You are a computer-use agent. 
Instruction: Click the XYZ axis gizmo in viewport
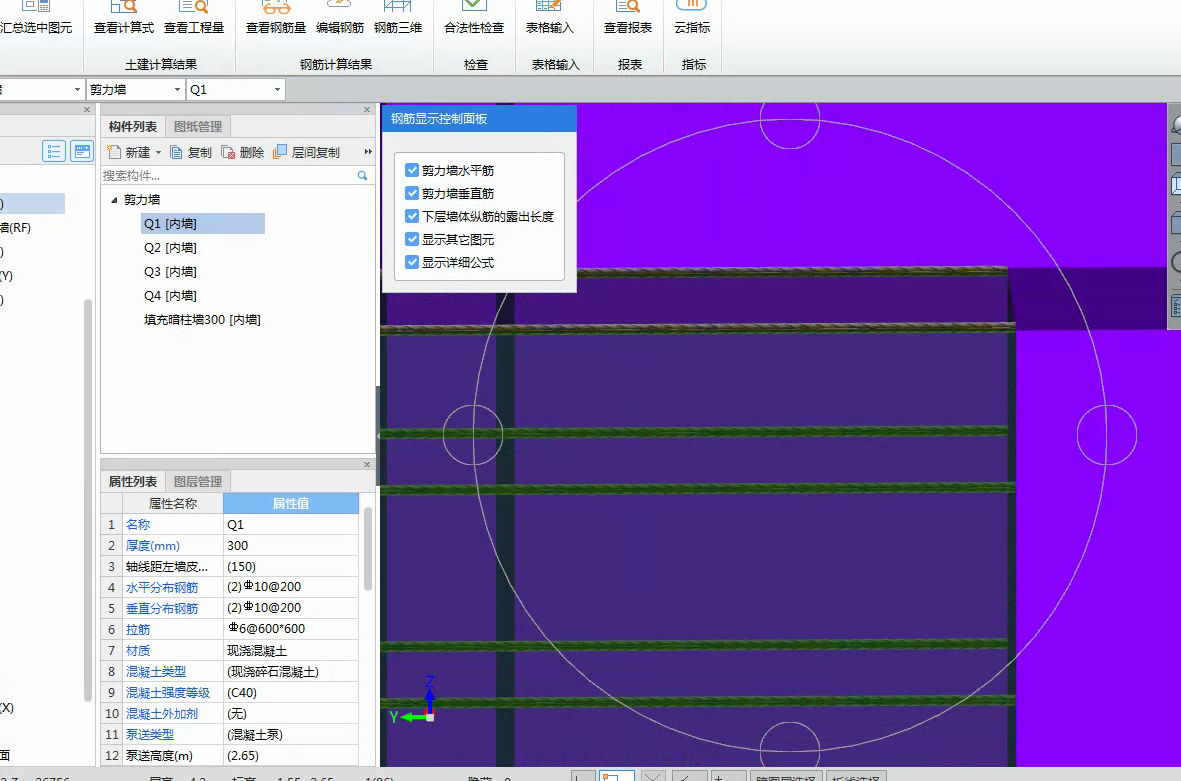coord(414,700)
